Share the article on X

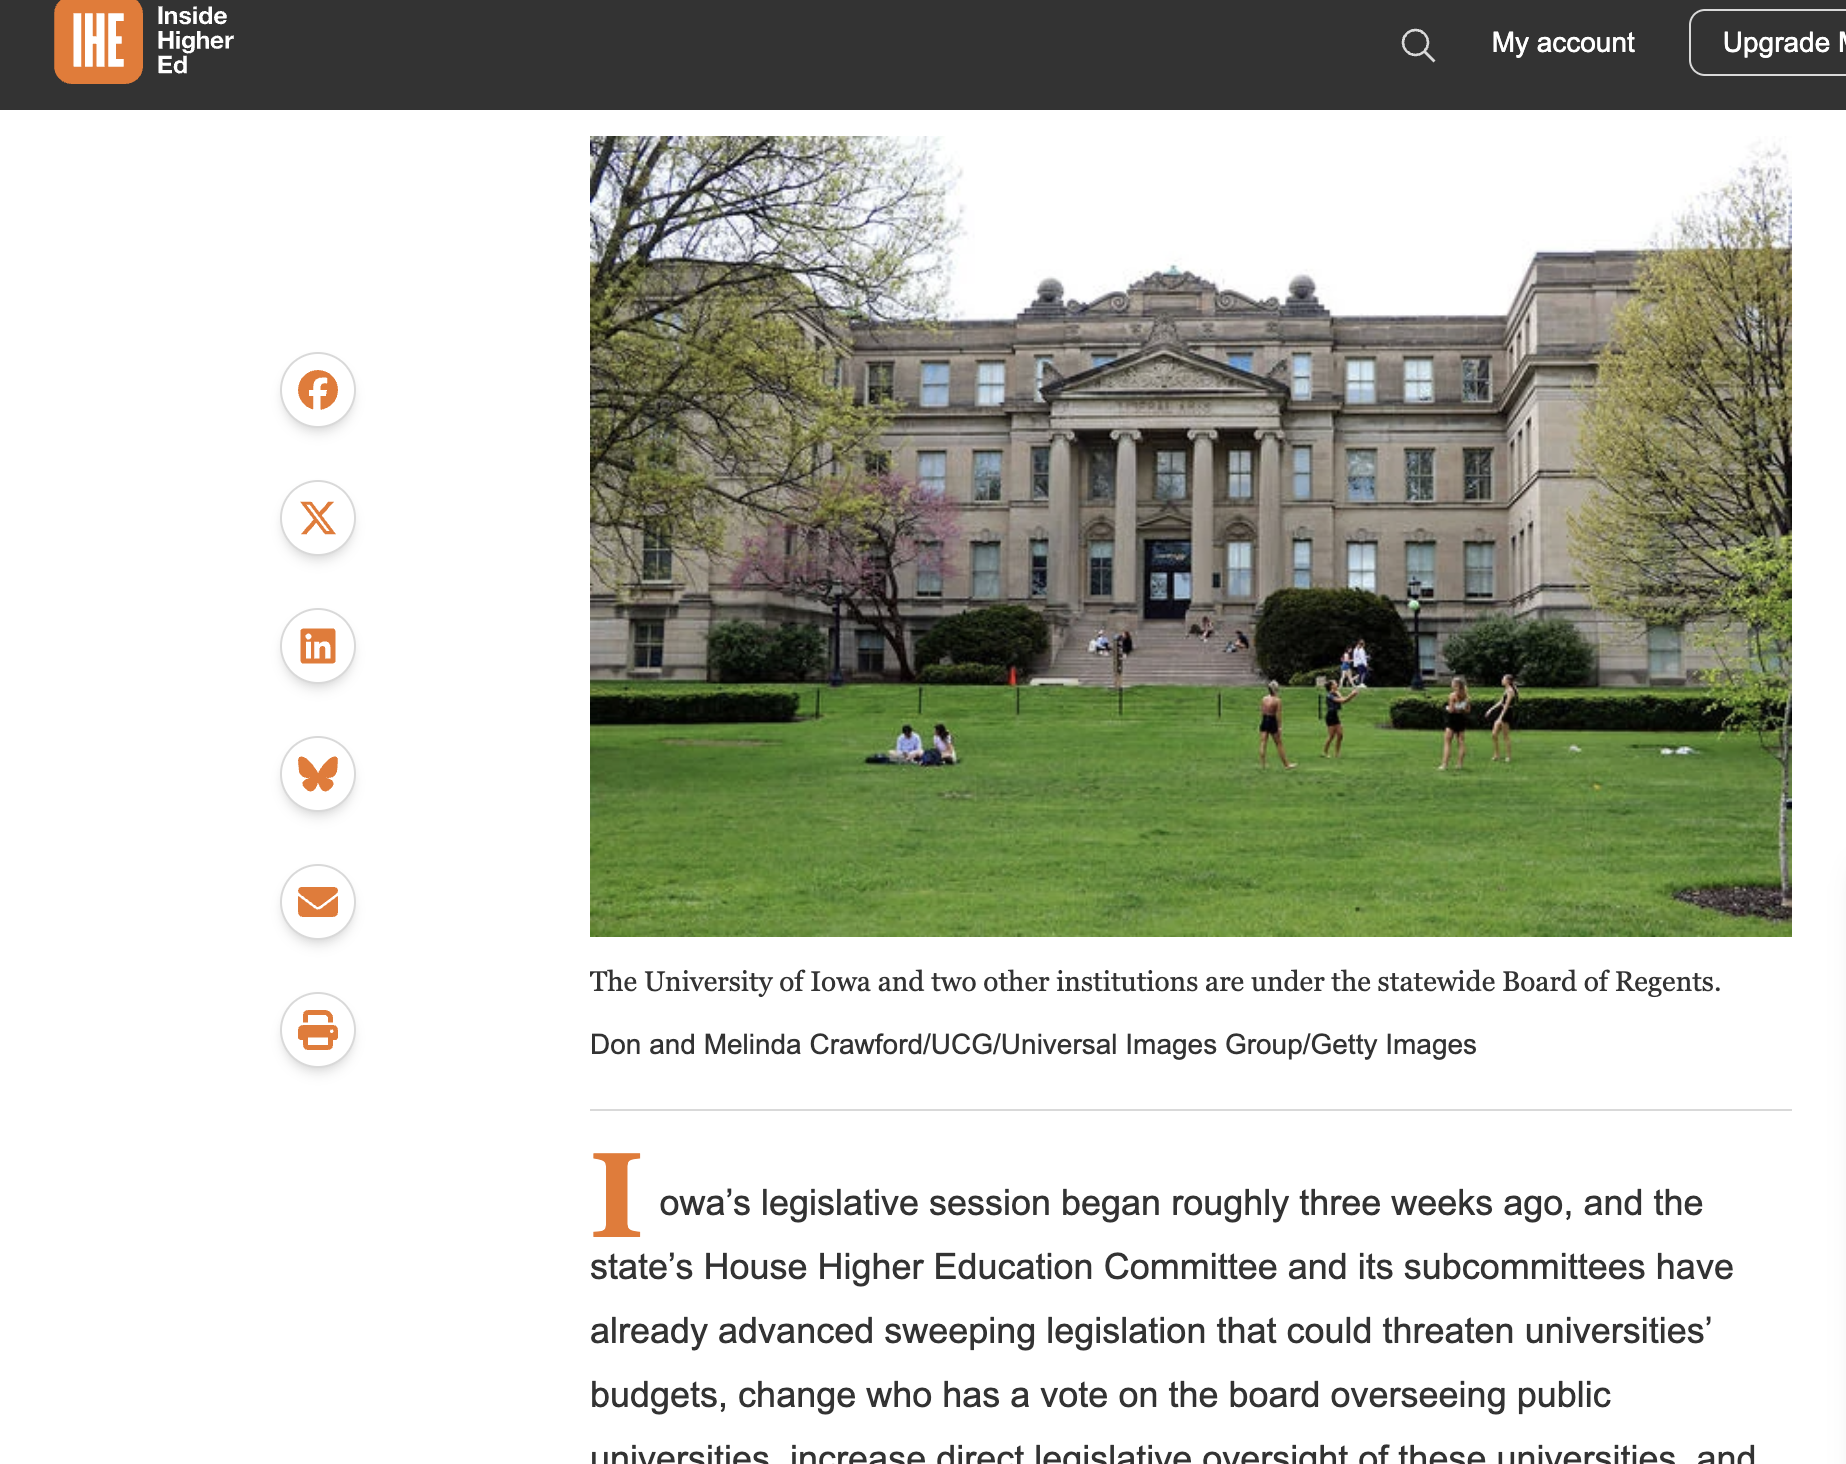[317, 518]
